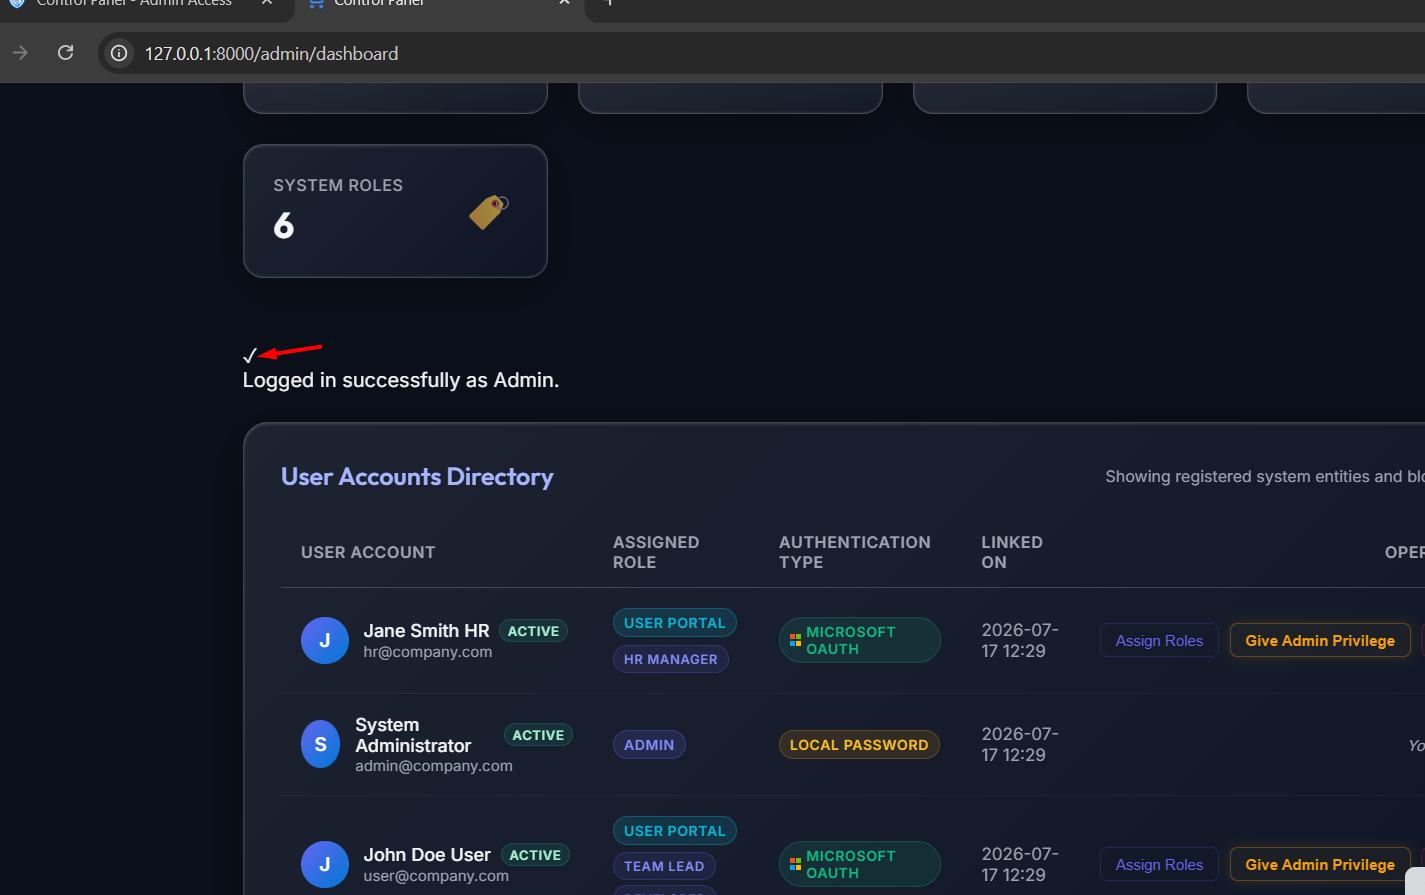Click Jane Smith HR's ACTIVE status badge
This screenshot has height=895, width=1425.
click(x=533, y=631)
